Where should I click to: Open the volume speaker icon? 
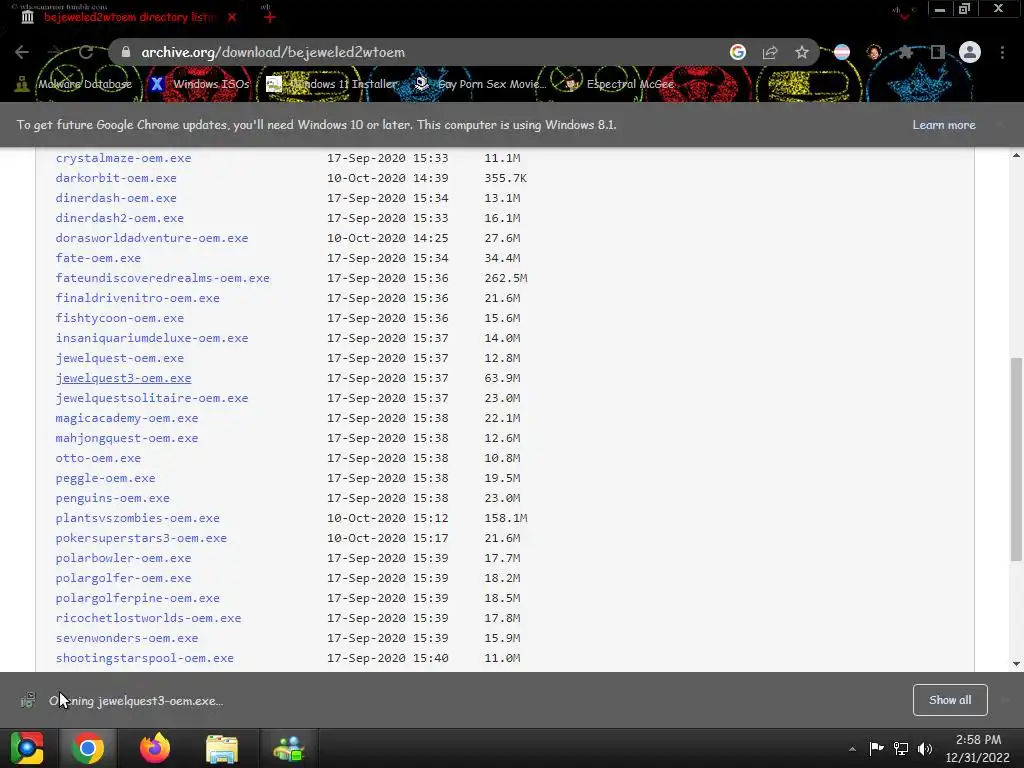tap(925, 748)
